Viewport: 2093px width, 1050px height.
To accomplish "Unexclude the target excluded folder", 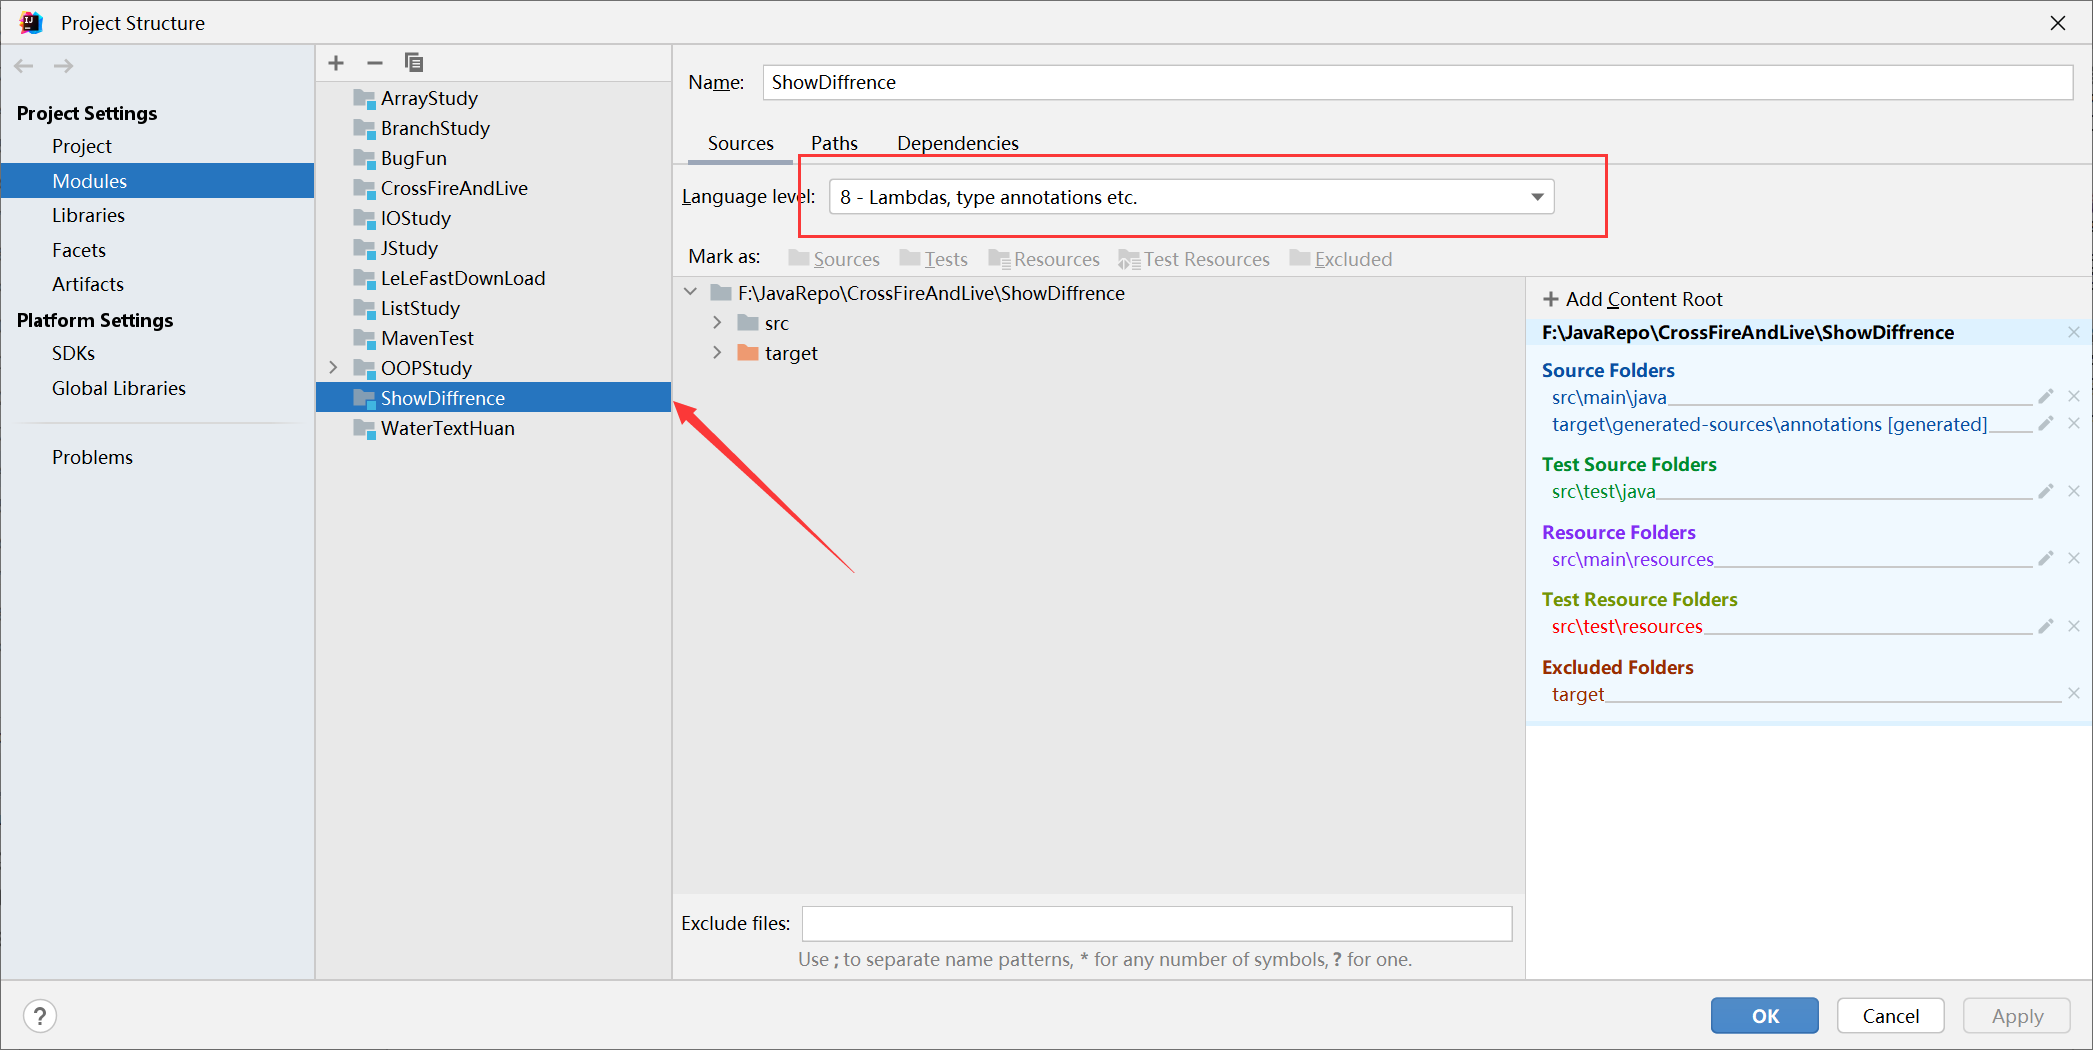I will click(2074, 693).
